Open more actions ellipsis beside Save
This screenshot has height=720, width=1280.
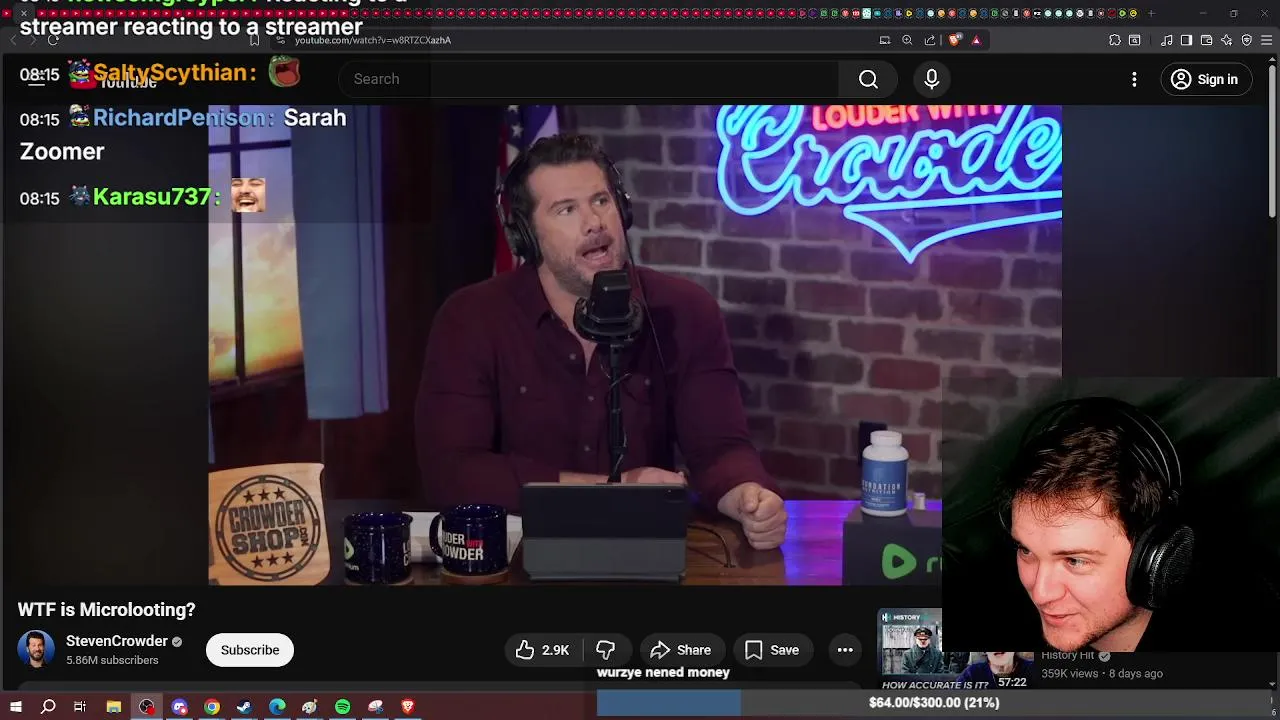pos(845,650)
